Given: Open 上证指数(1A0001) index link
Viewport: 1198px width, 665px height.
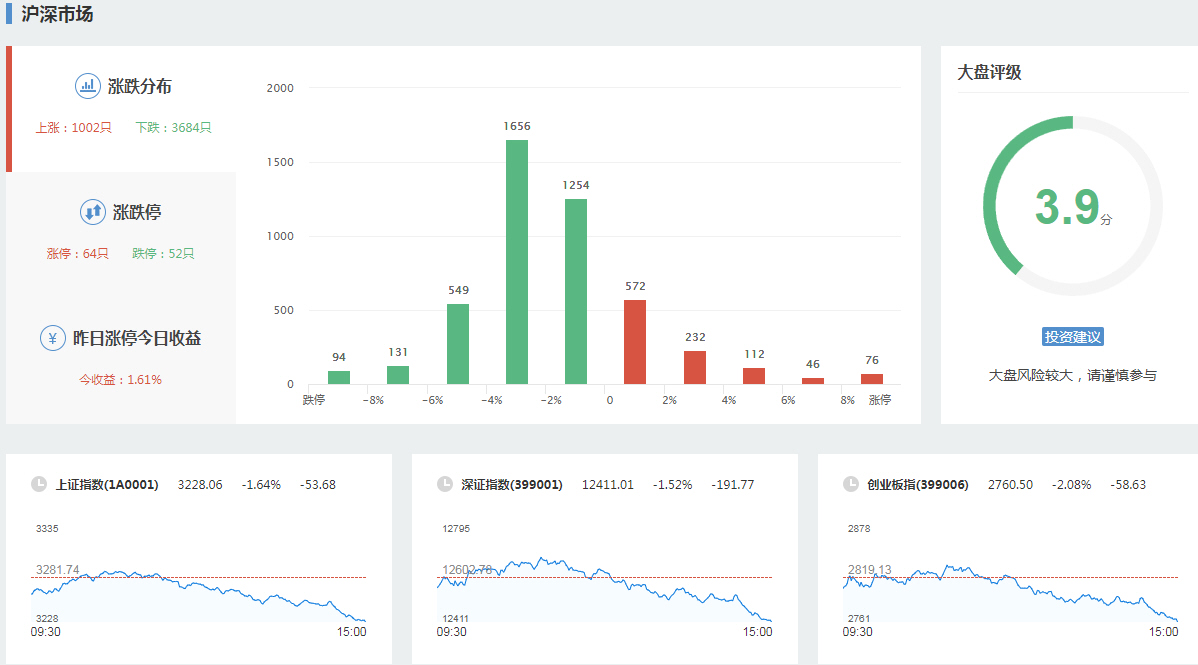Looking at the screenshot, I should tap(107, 485).
